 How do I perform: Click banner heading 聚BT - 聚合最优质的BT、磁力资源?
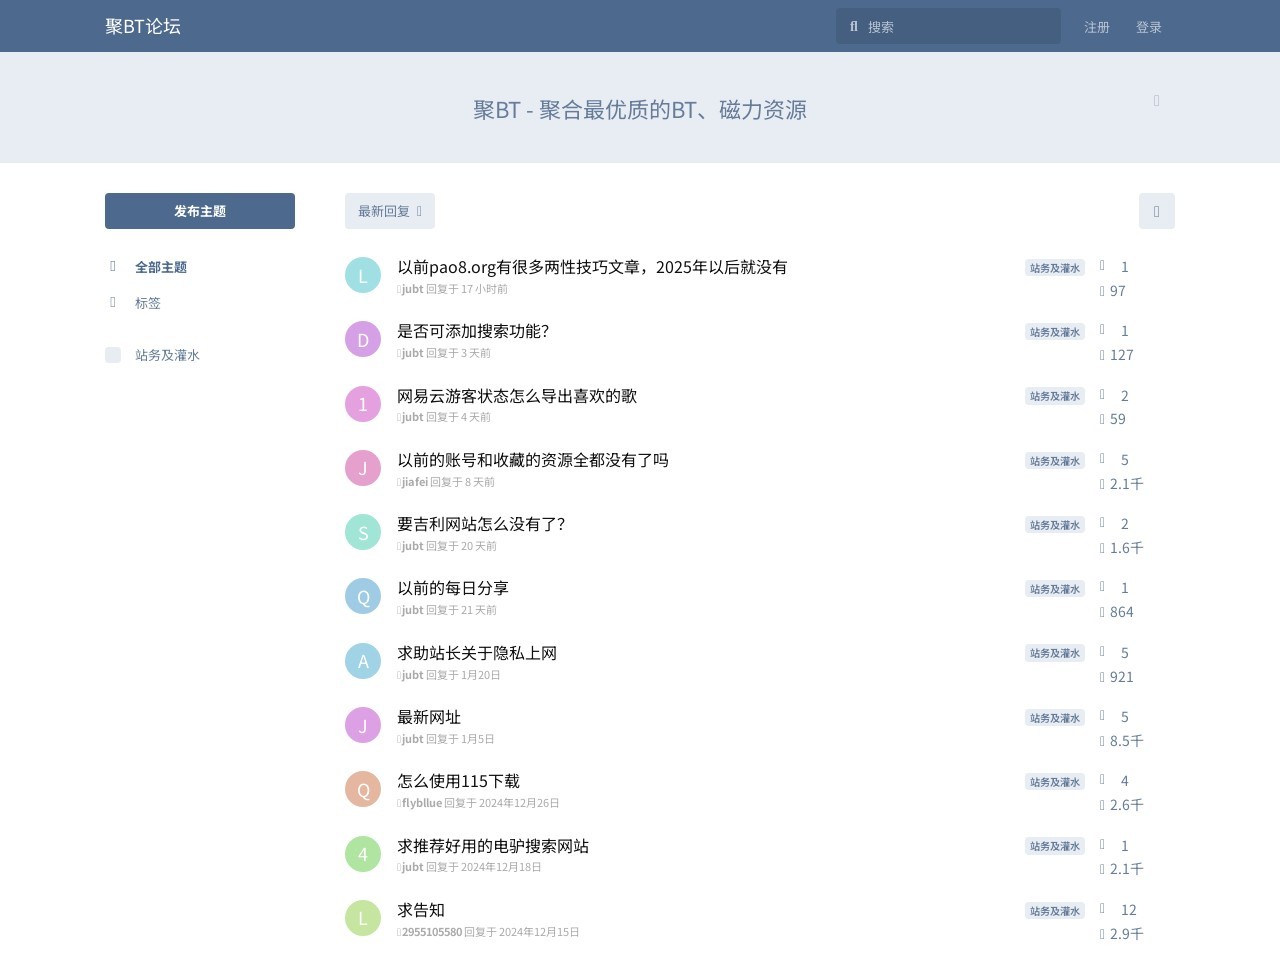click(x=640, y=109)
